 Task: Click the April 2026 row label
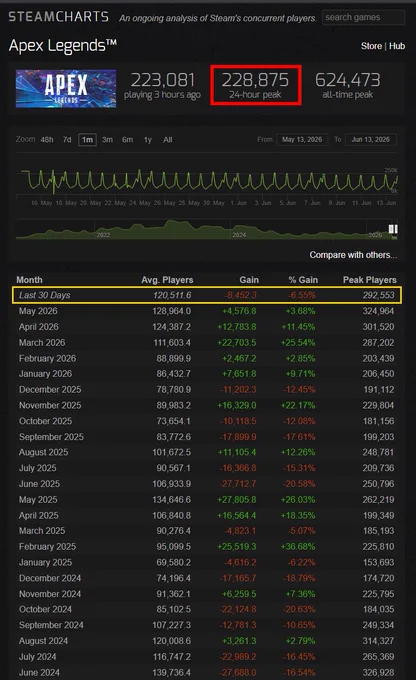click(x=39, y=327)
